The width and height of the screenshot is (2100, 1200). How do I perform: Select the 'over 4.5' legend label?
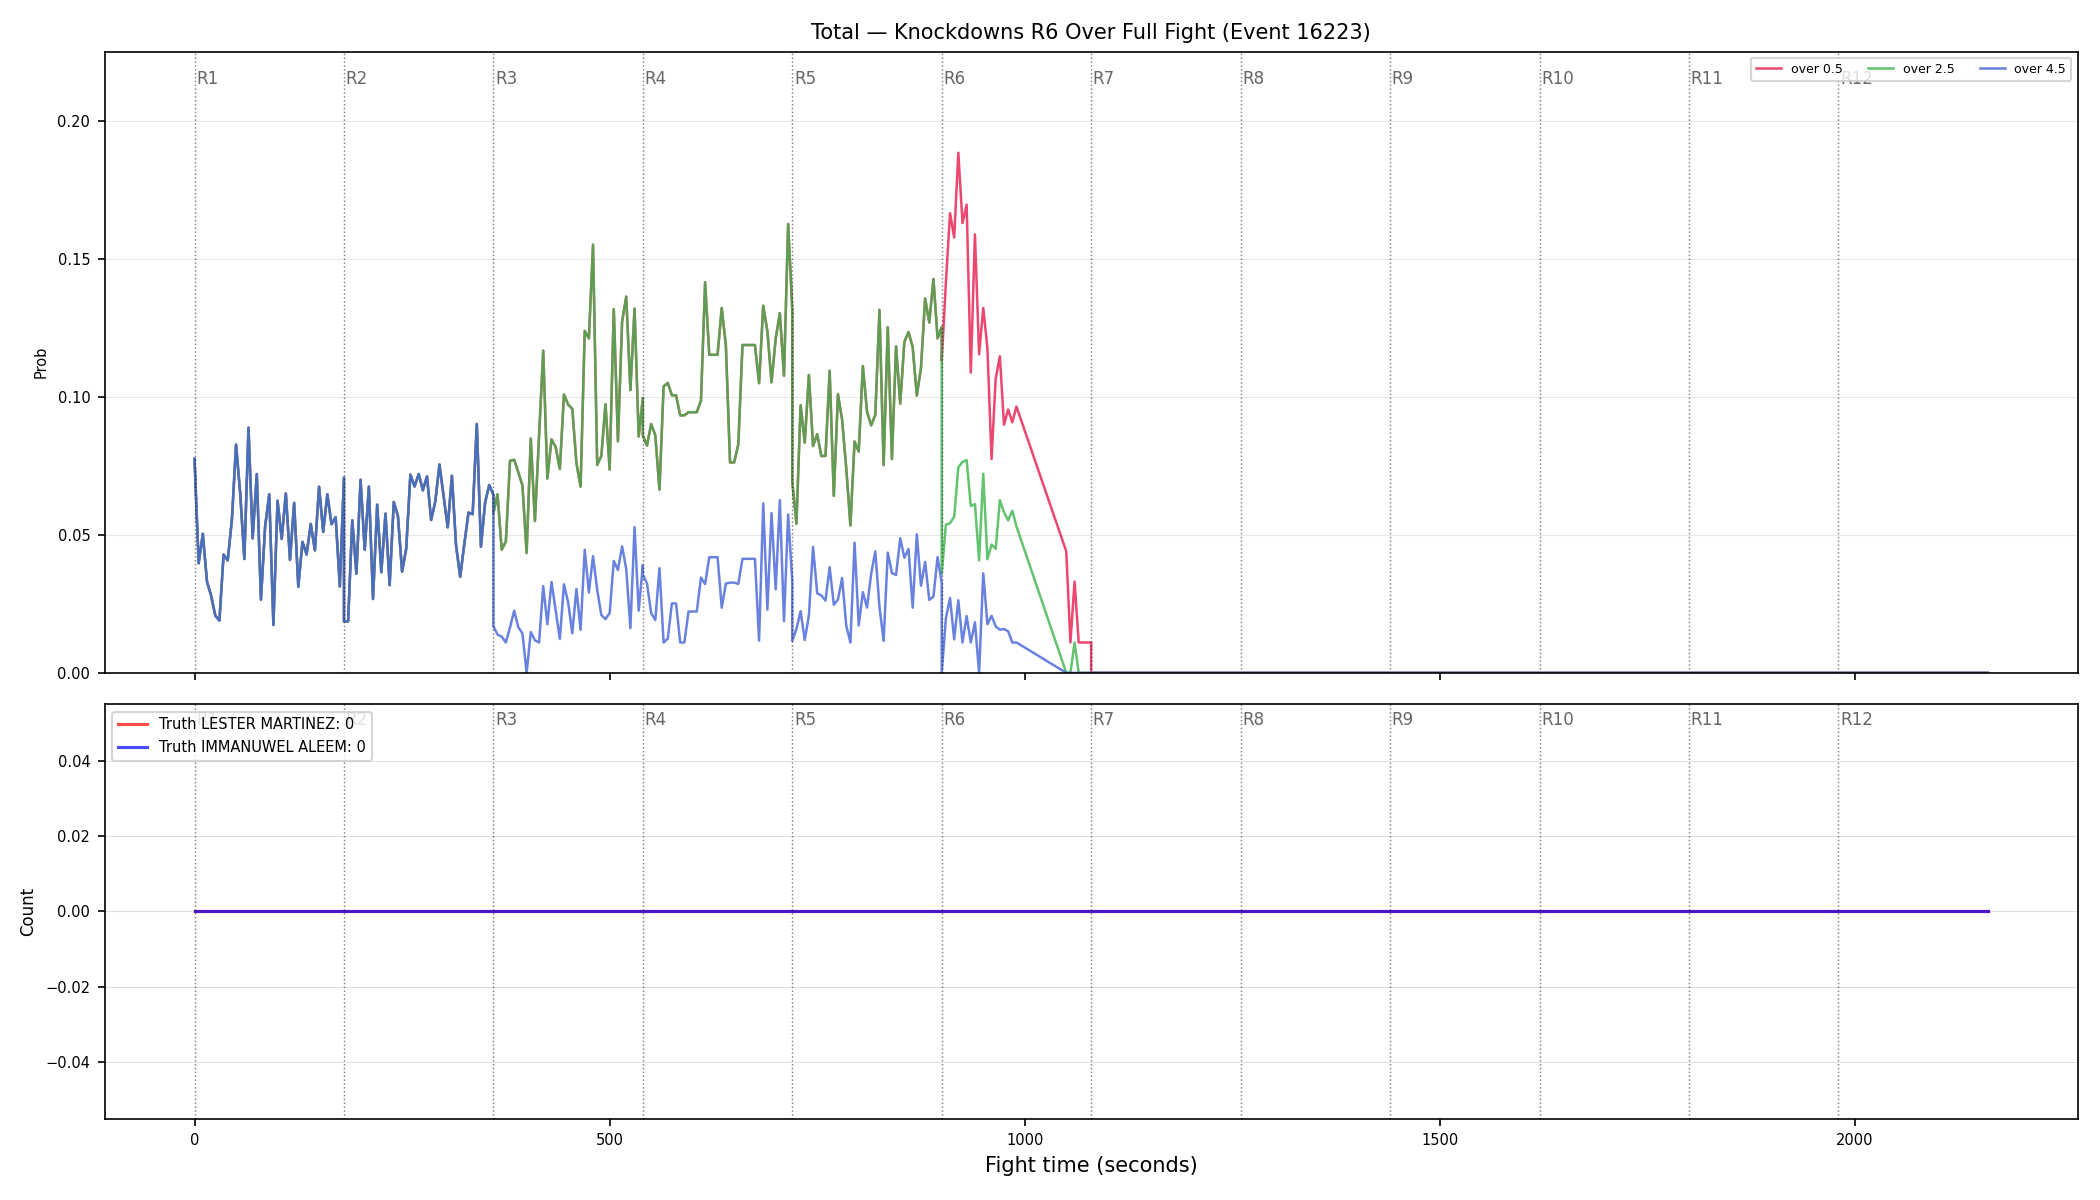tap(2039, 69)
